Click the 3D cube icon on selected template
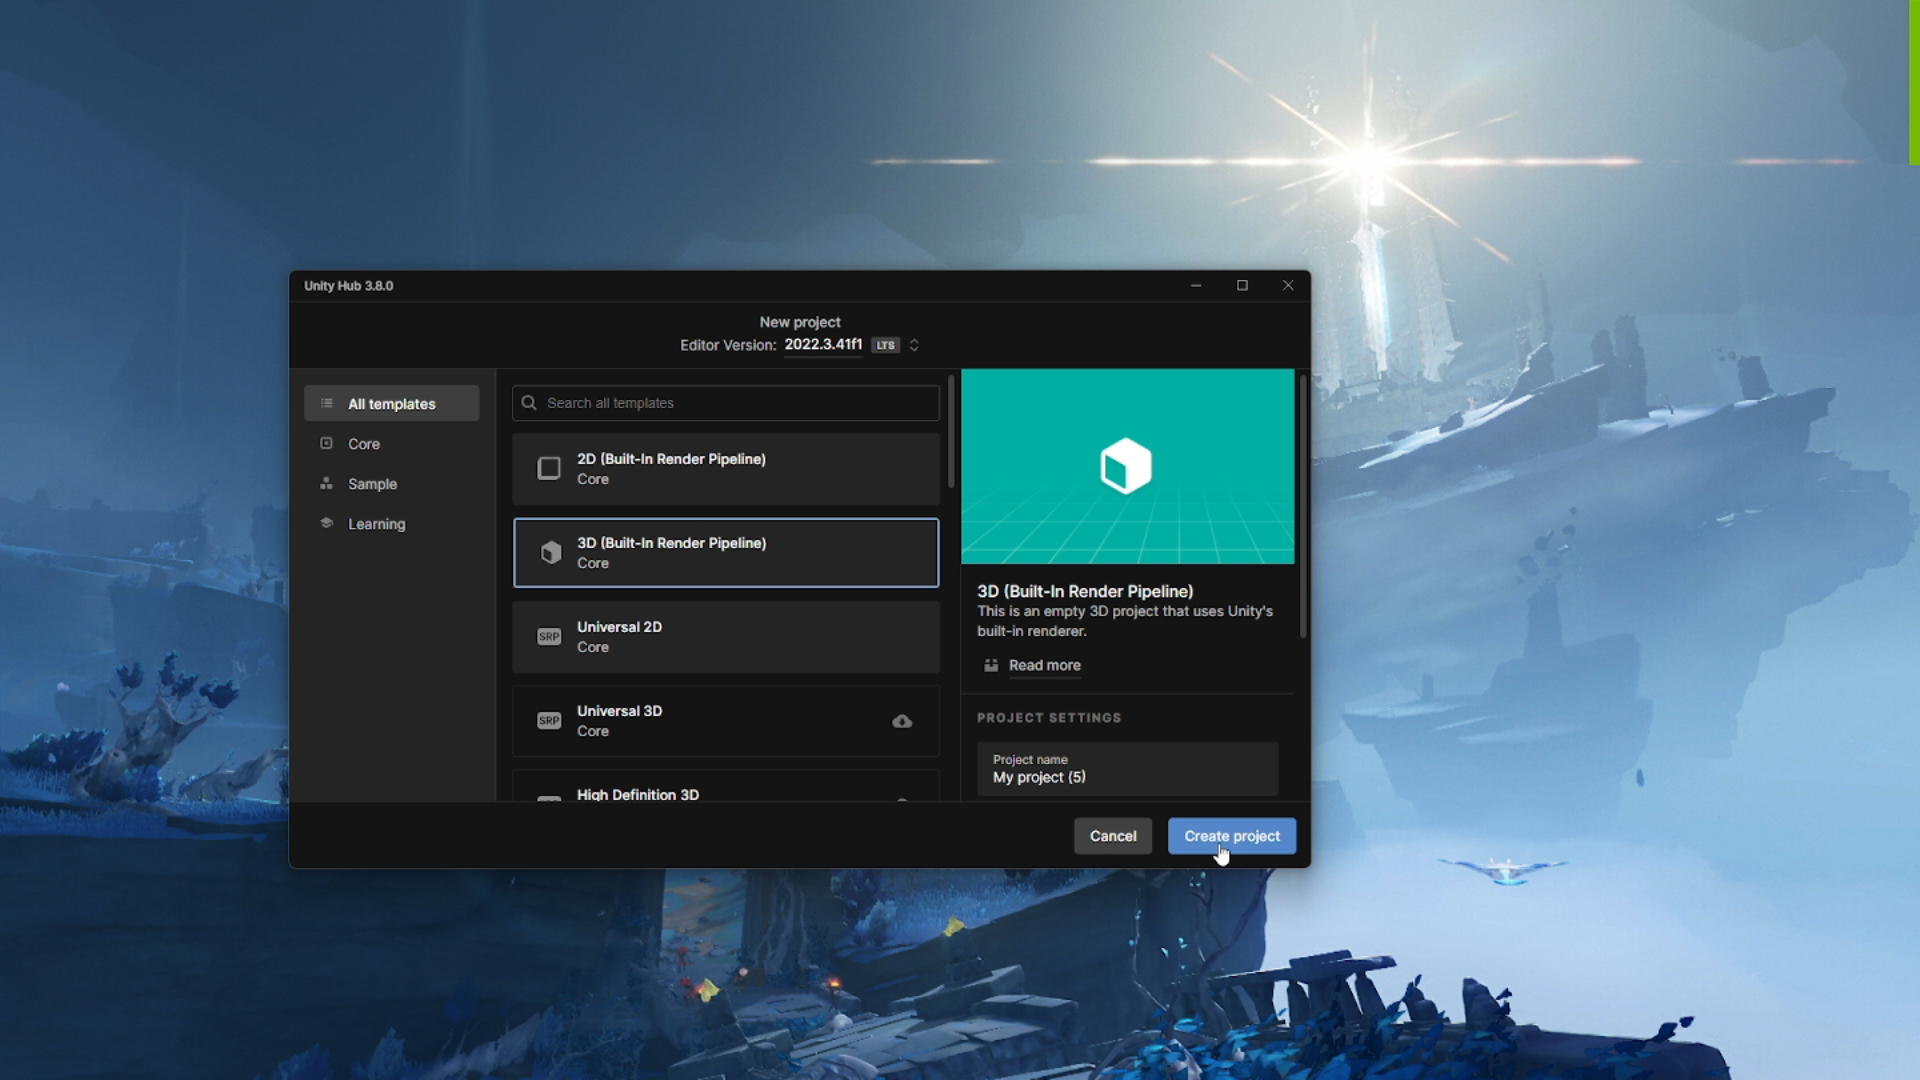Viewport: 1920px width, 1080px height. pyautogui.click(x=549, y=553)
